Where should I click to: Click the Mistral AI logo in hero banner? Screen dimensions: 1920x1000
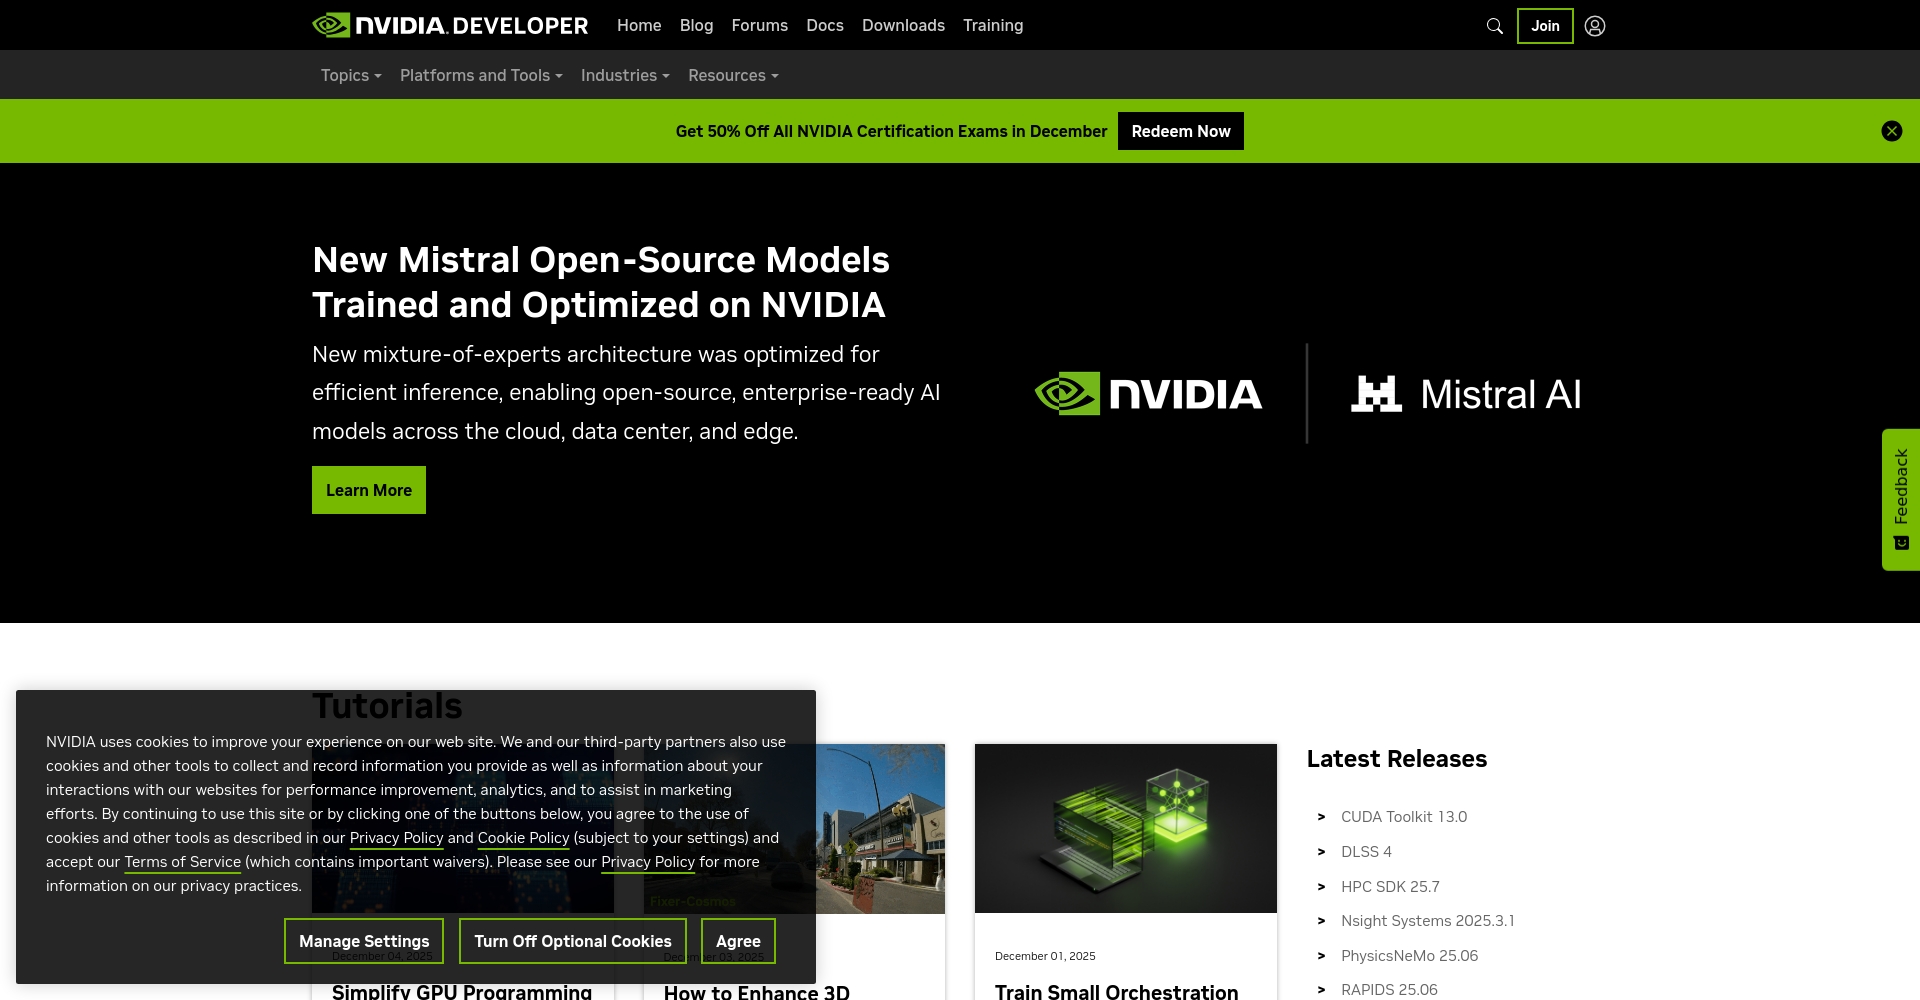pyautogui.click(x=1466, y=394)
